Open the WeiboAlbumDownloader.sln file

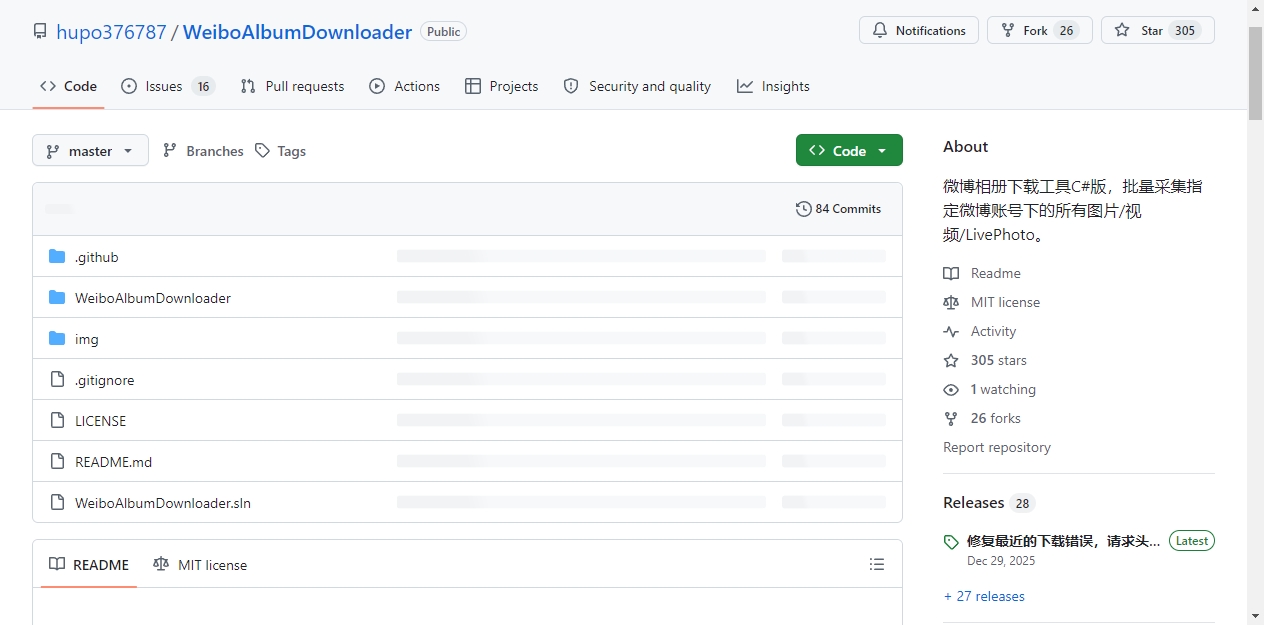click(163, 503)
